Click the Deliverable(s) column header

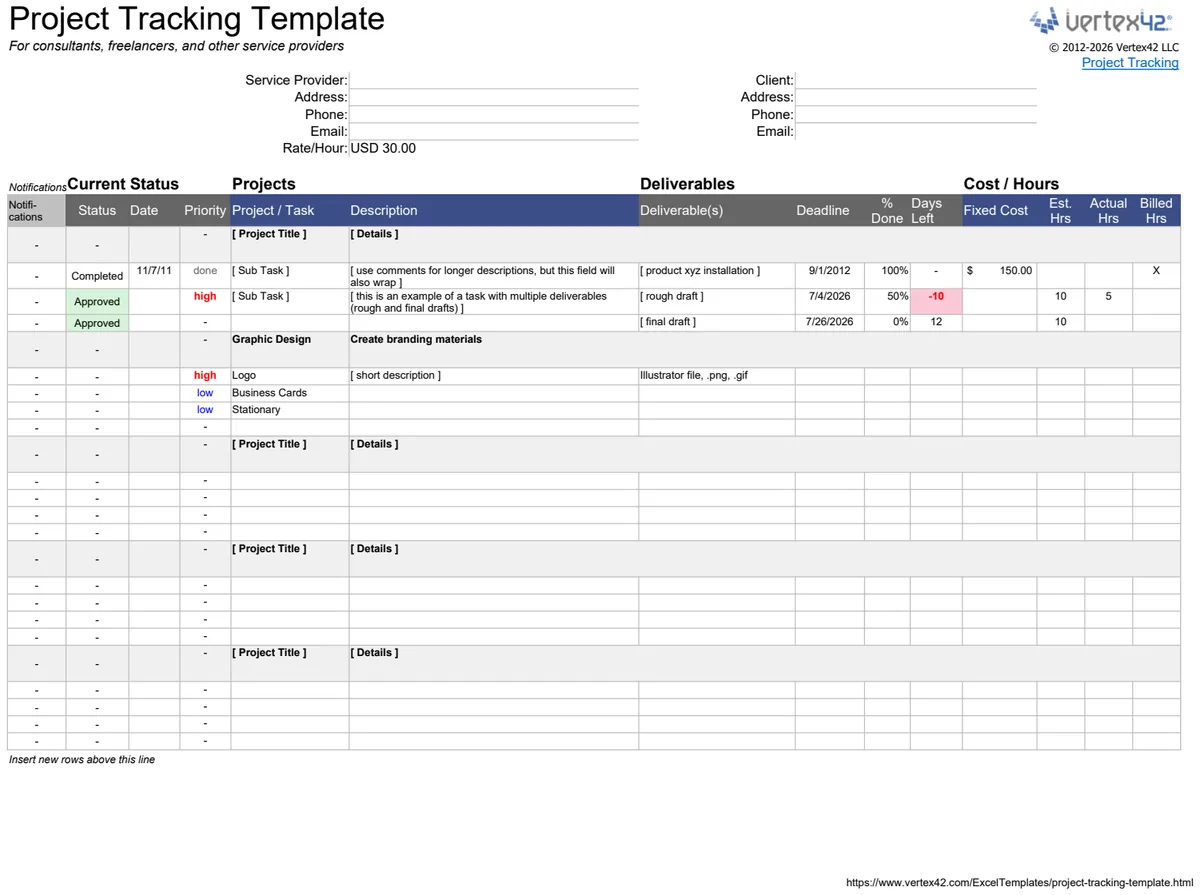click(x=717, y=210)
